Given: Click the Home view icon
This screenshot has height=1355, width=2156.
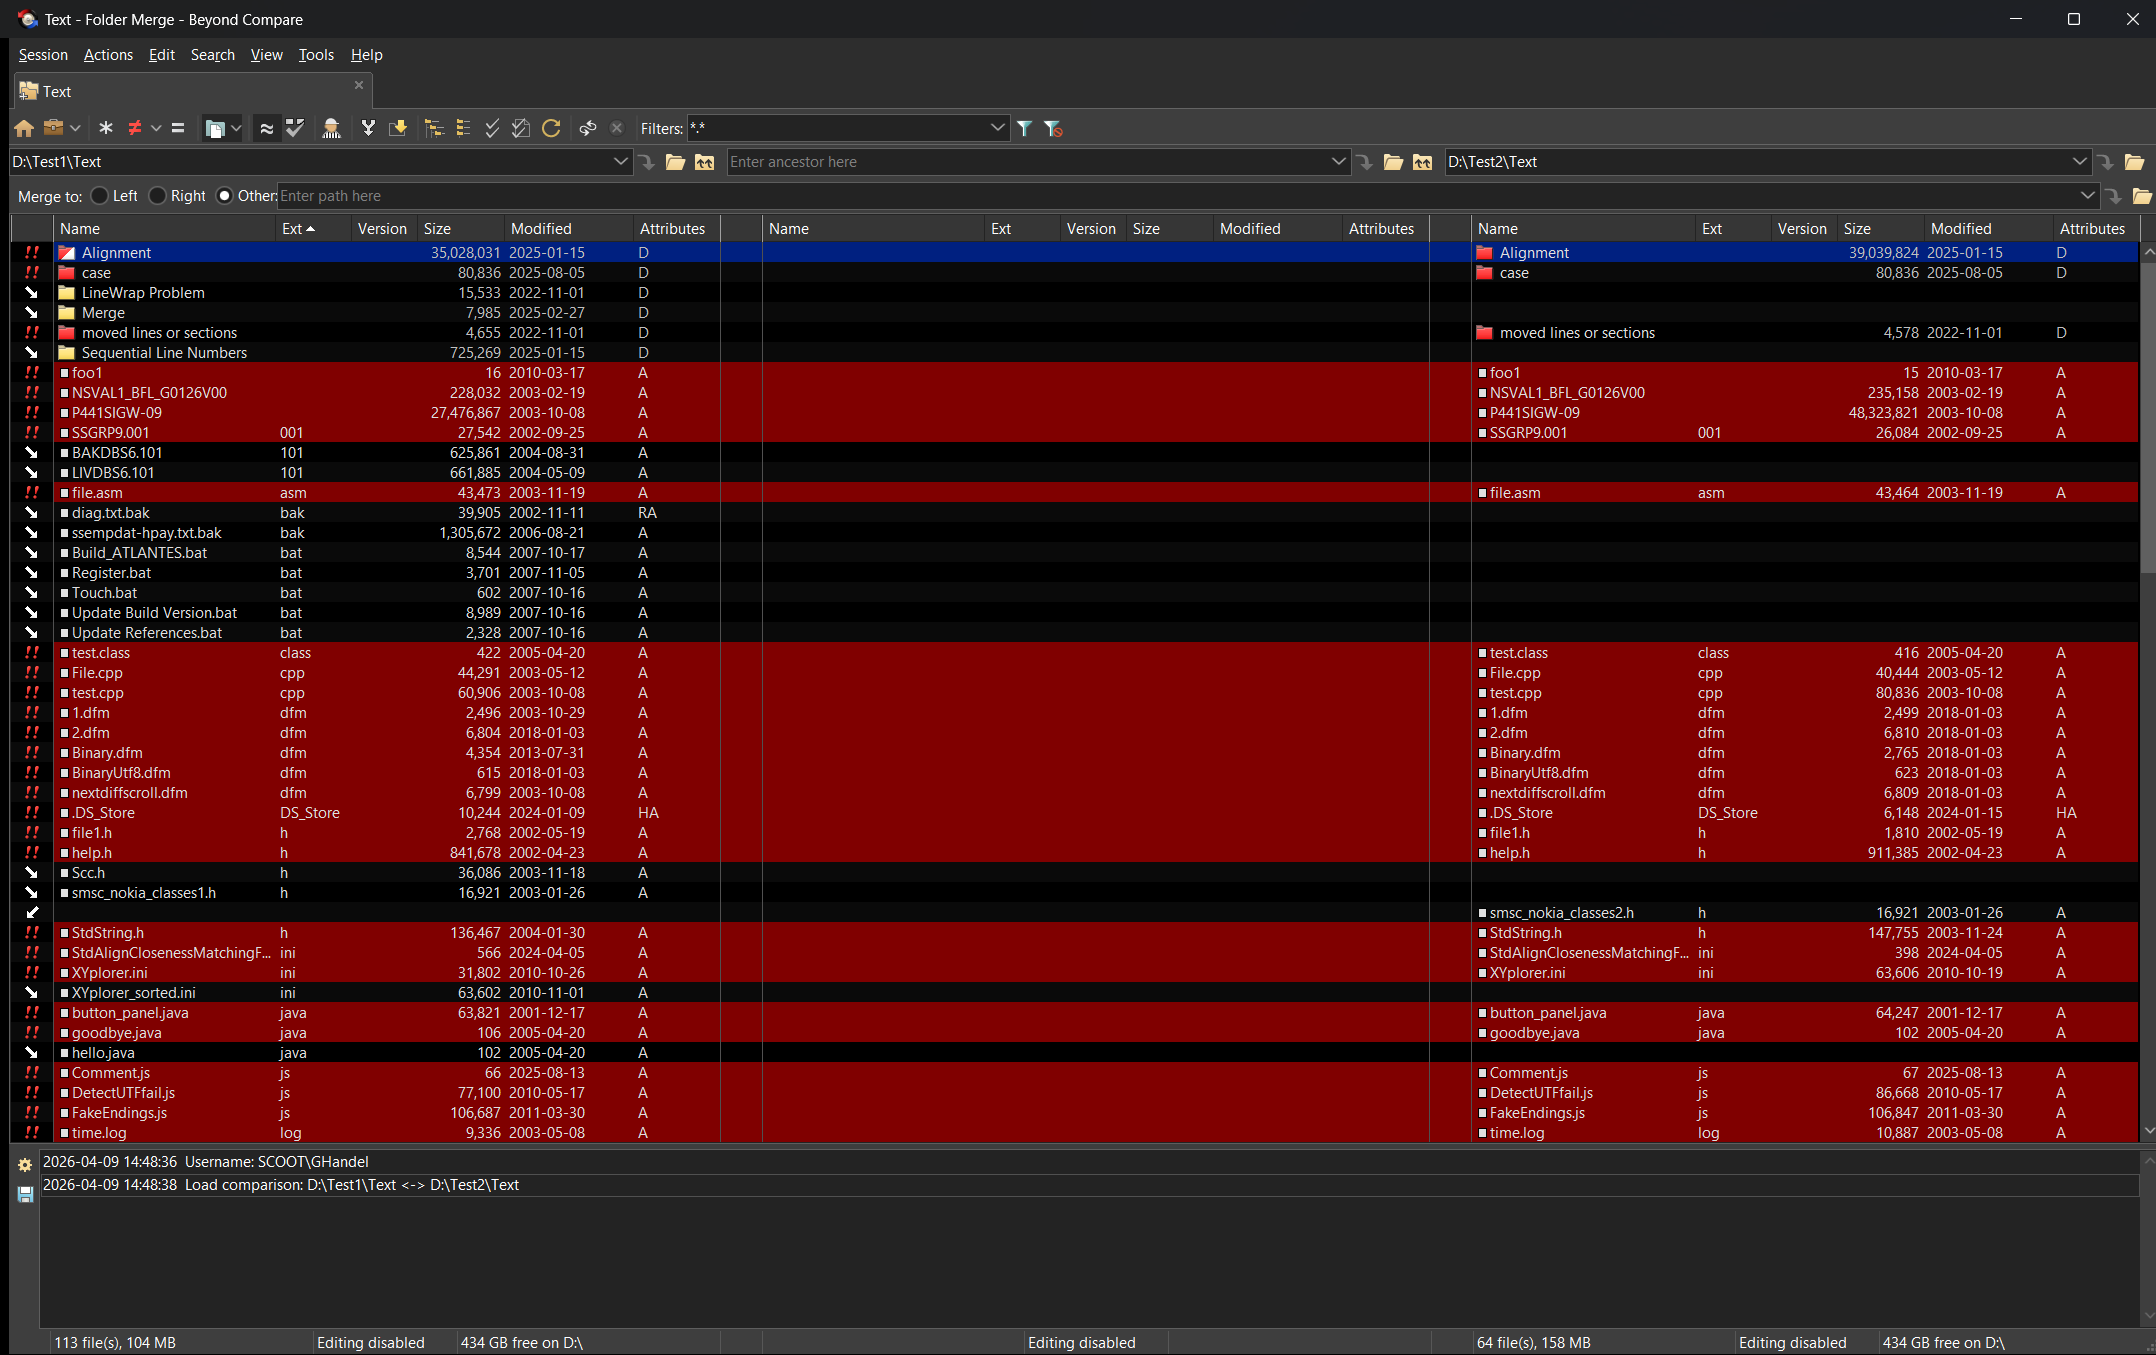Looking at the screenshot, I should click(x=24, y=128).
